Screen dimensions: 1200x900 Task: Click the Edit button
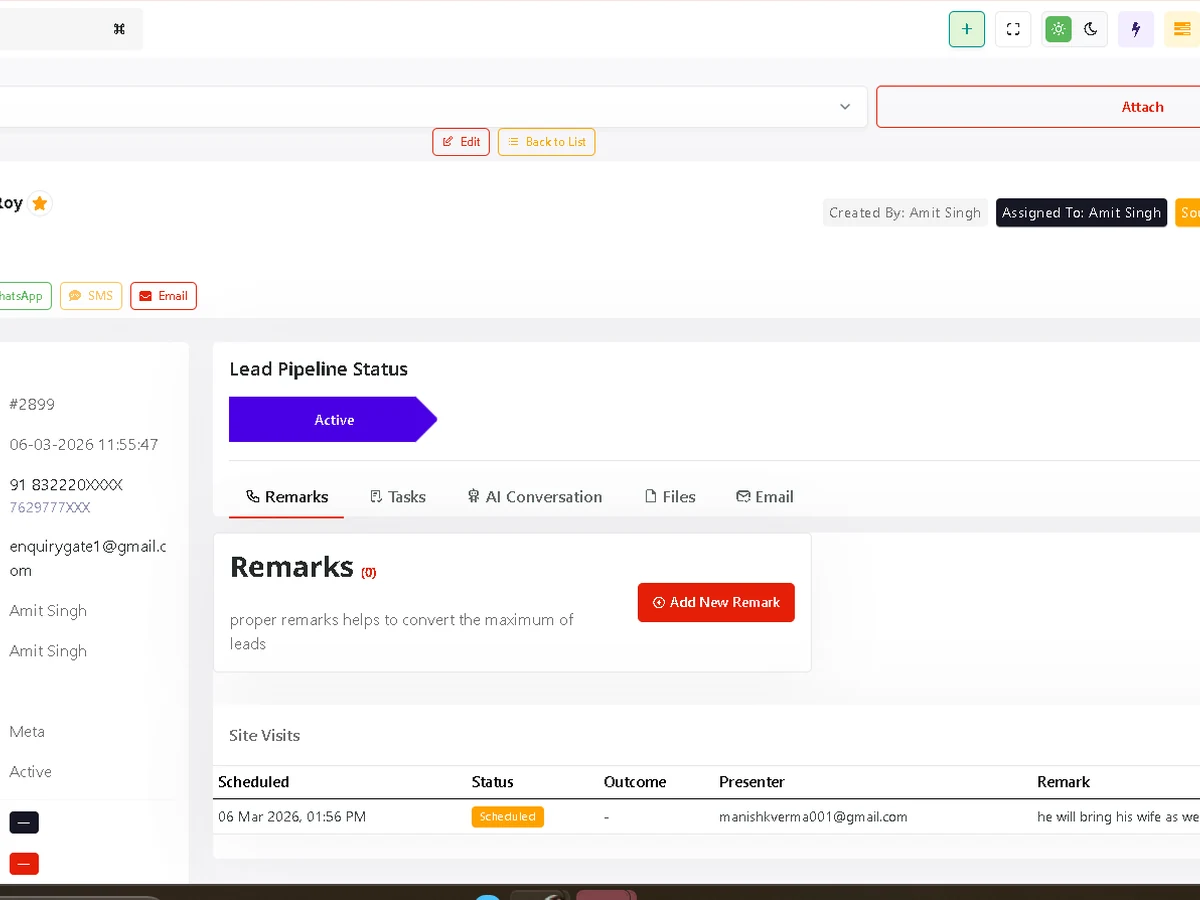(x=461, y=142)
